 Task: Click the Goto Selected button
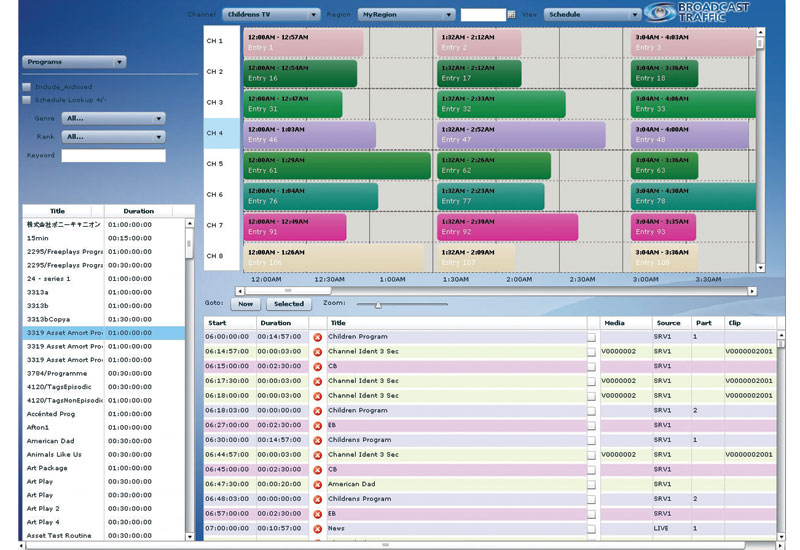click(289, 304)
